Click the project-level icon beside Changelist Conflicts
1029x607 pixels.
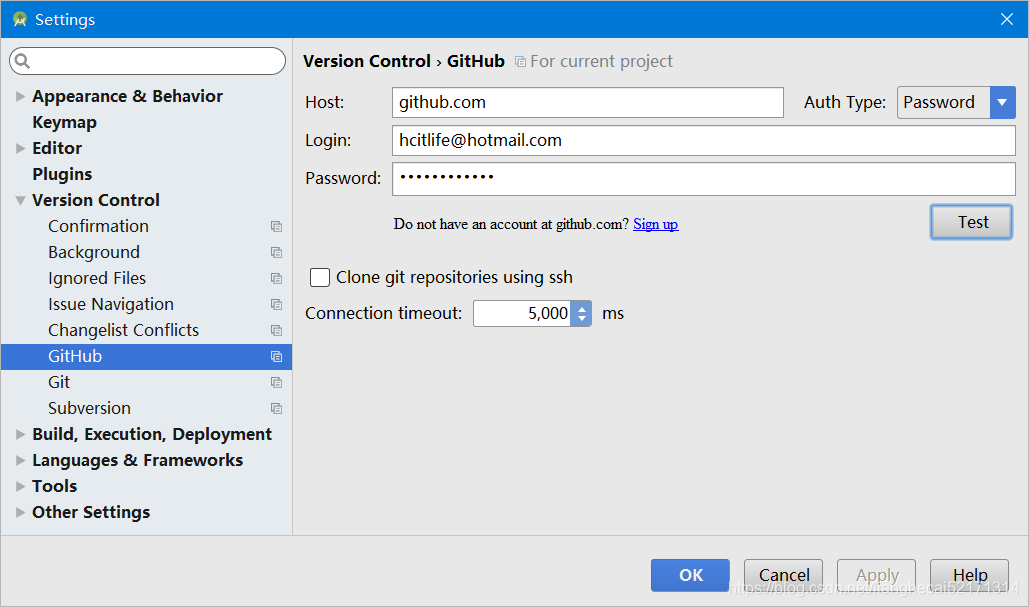click(276, 330)
